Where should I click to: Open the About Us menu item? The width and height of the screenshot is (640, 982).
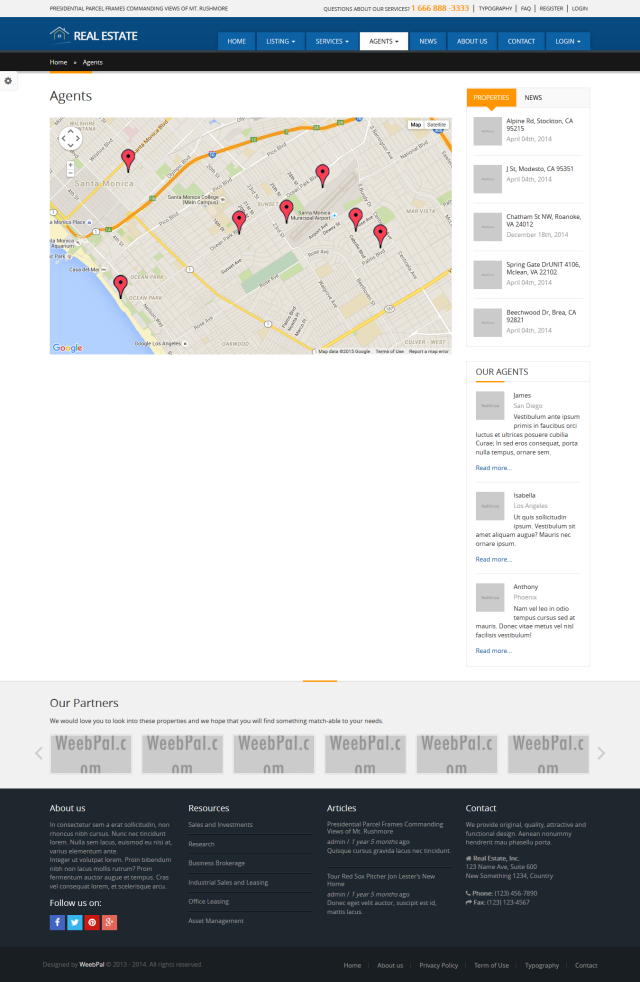pos(472,42)
